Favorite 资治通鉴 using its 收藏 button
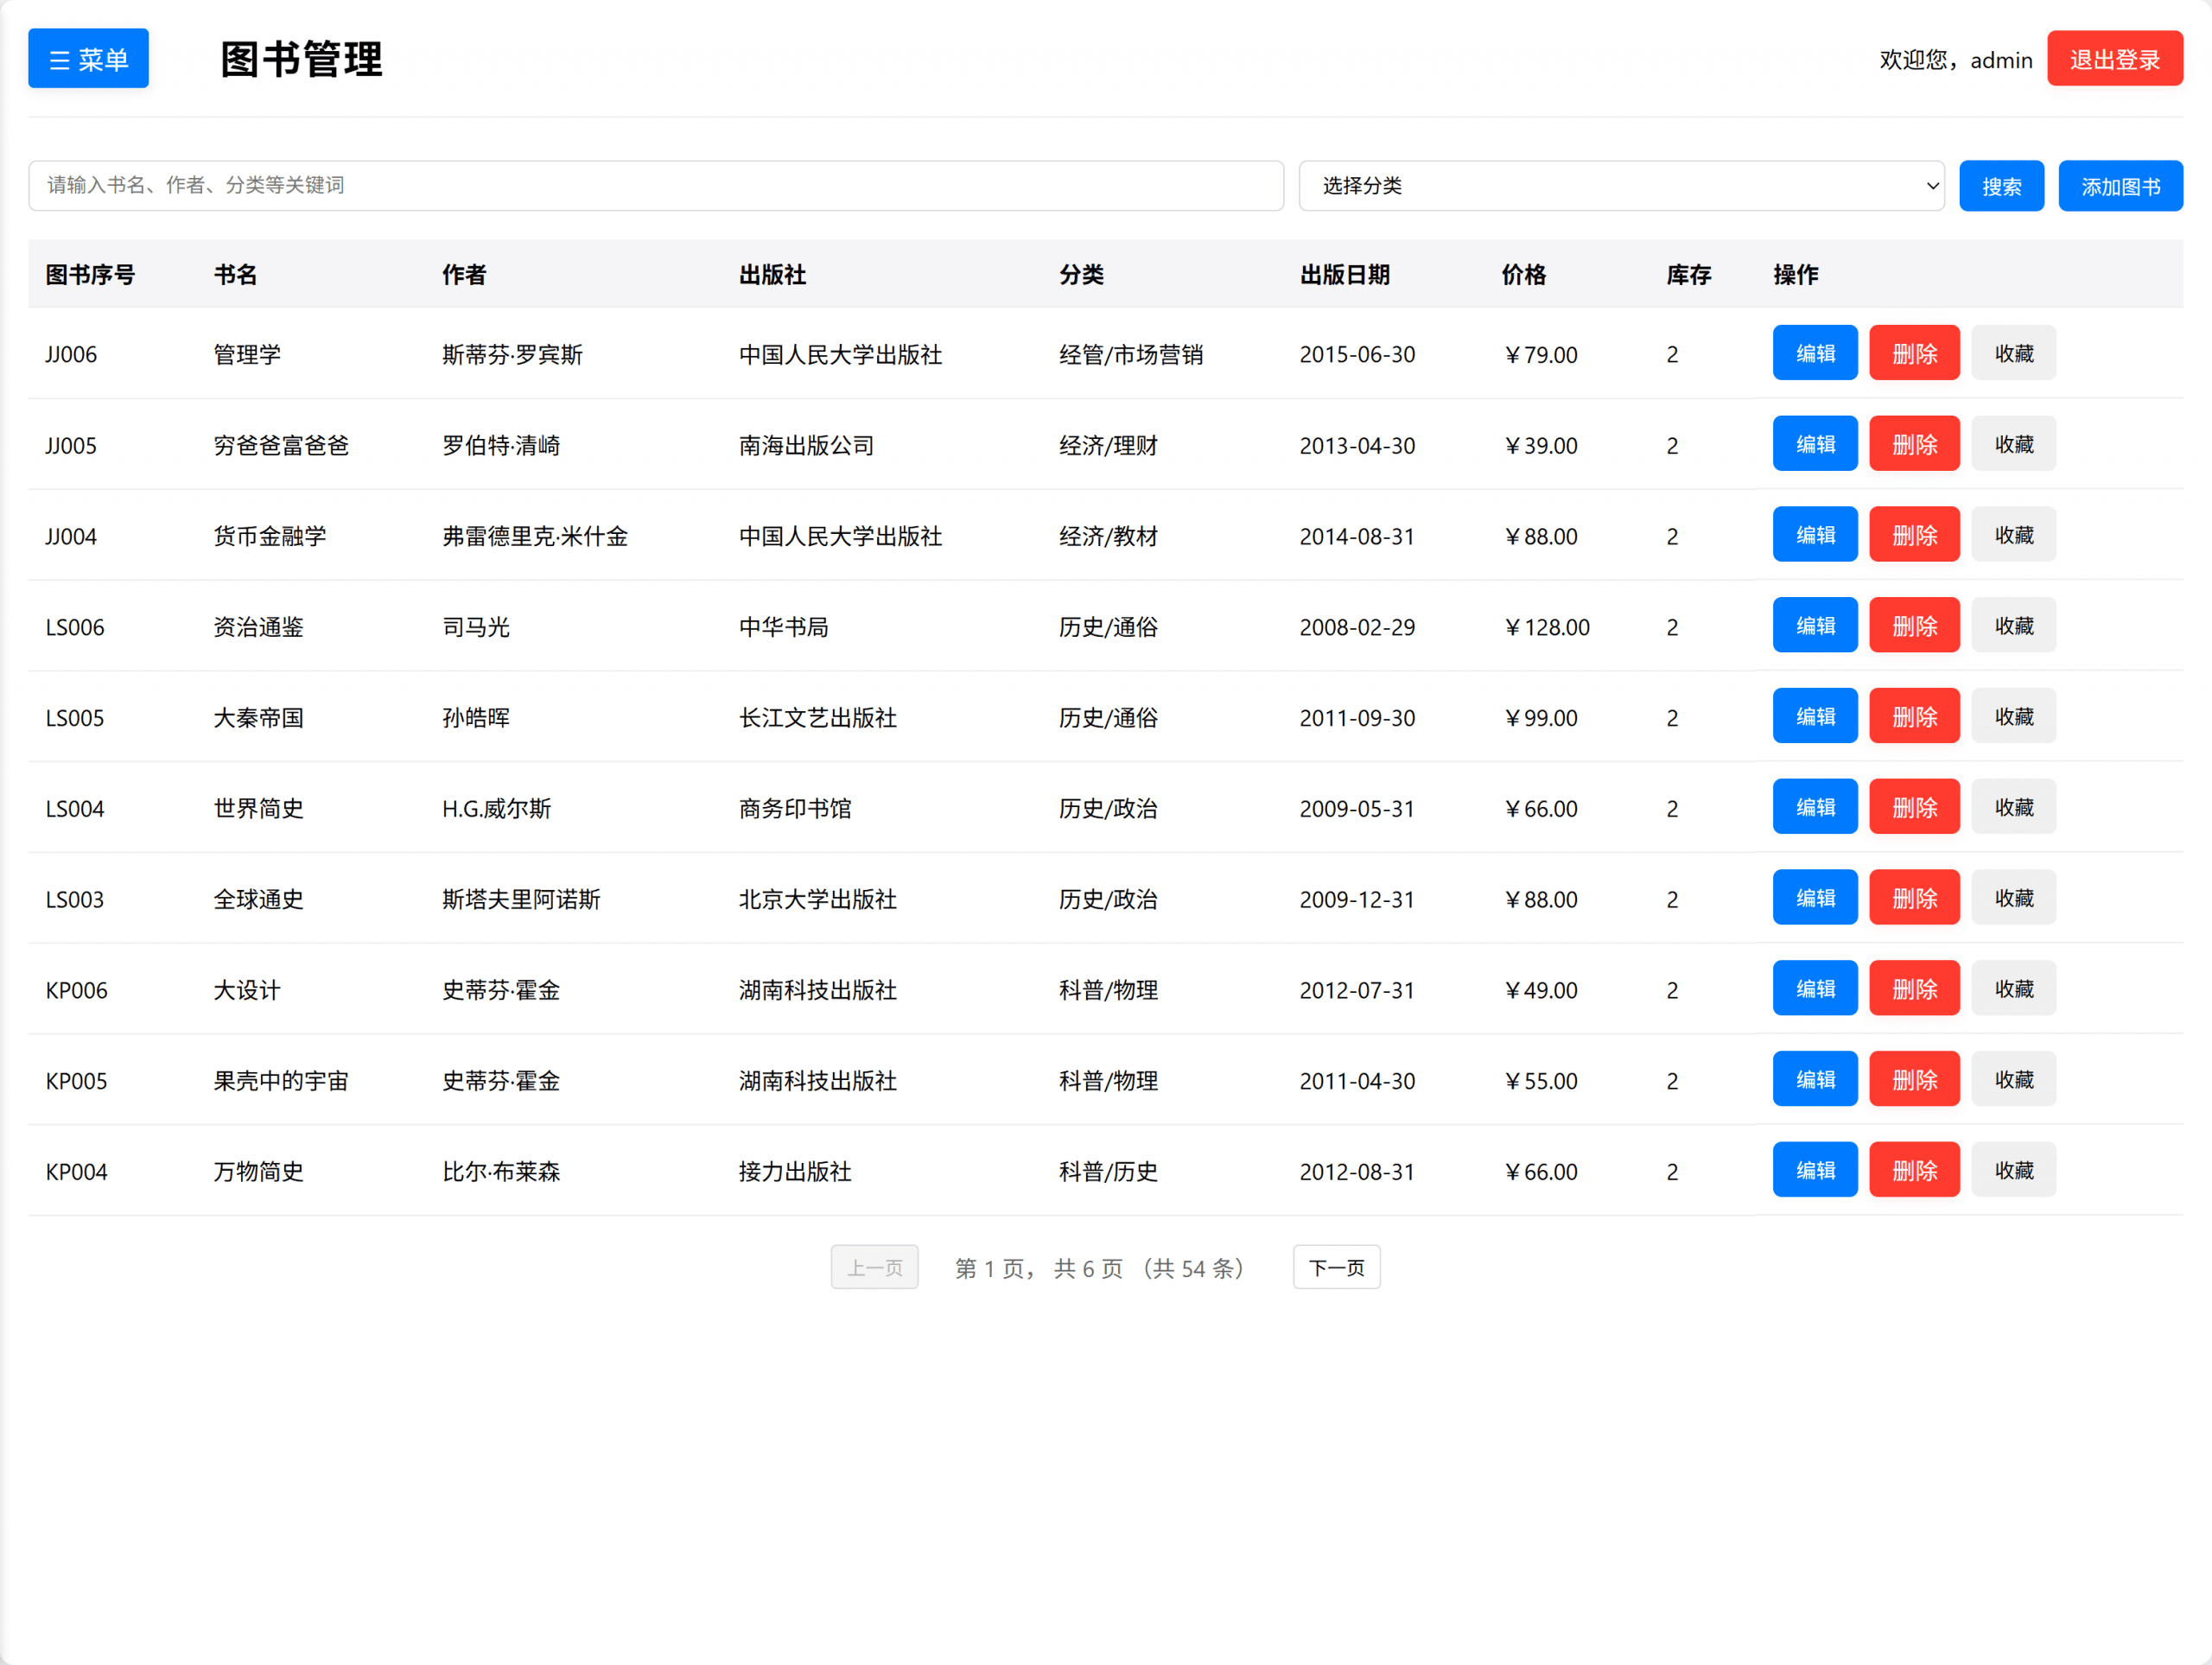The height and width of the screenshot is (1665, 2212). click(2013, 624)
